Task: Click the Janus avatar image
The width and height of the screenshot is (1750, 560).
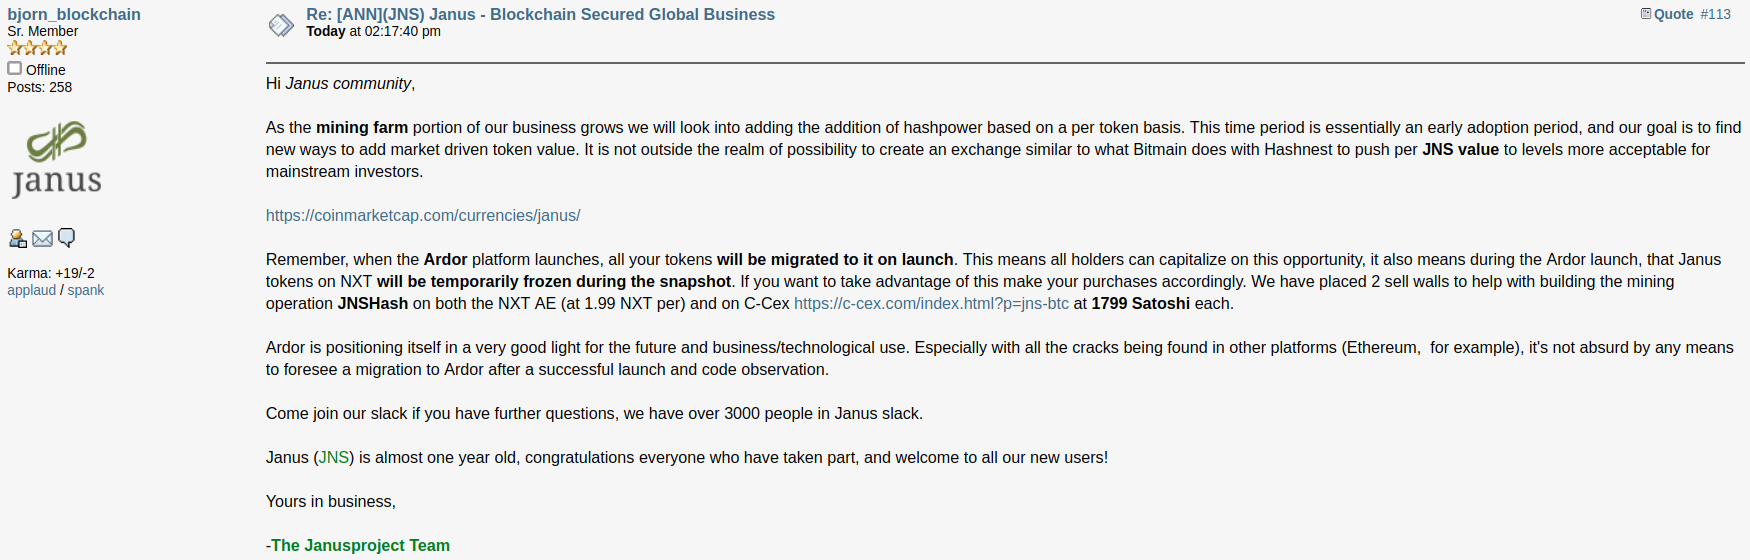Action: click(x=57, y=160)
